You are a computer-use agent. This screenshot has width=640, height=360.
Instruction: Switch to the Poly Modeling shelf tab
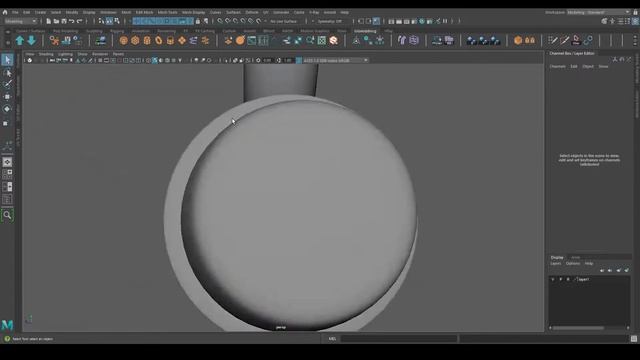pyautogui.click(x=65, y=31)
